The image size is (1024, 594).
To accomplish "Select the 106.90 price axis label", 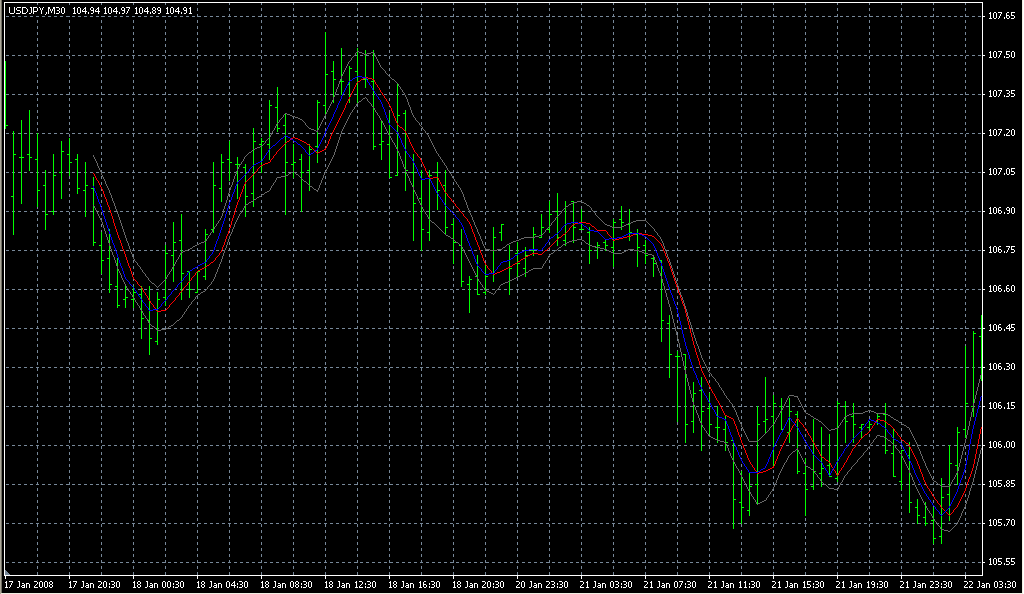I will 1002,211.
